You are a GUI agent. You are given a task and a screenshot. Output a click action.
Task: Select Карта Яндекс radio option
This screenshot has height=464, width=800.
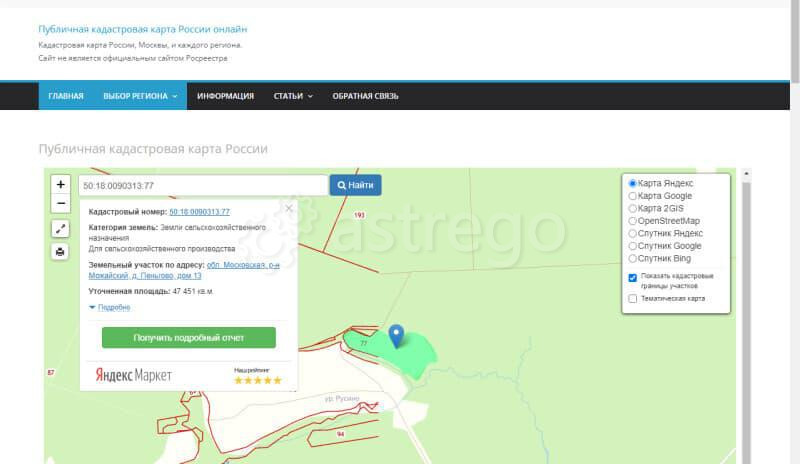633,183
